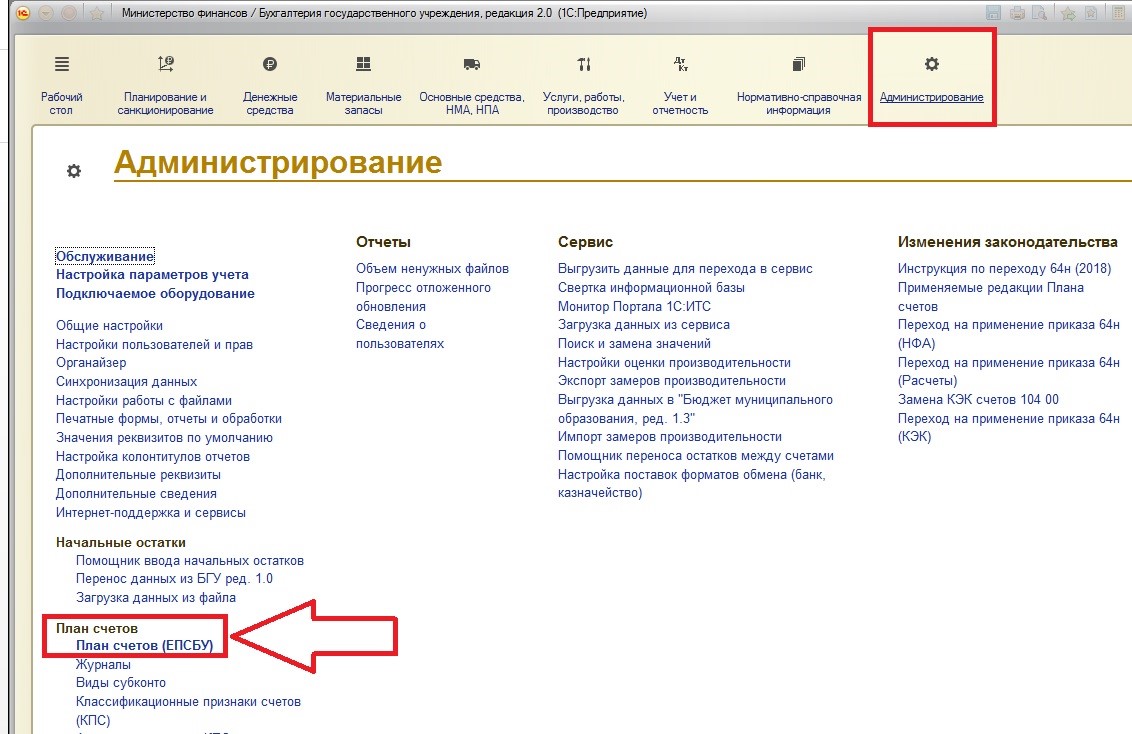Open Интернет-поддержка и сервисы
The width and height of the screenshot is (1132, 734).
[151, 512]
